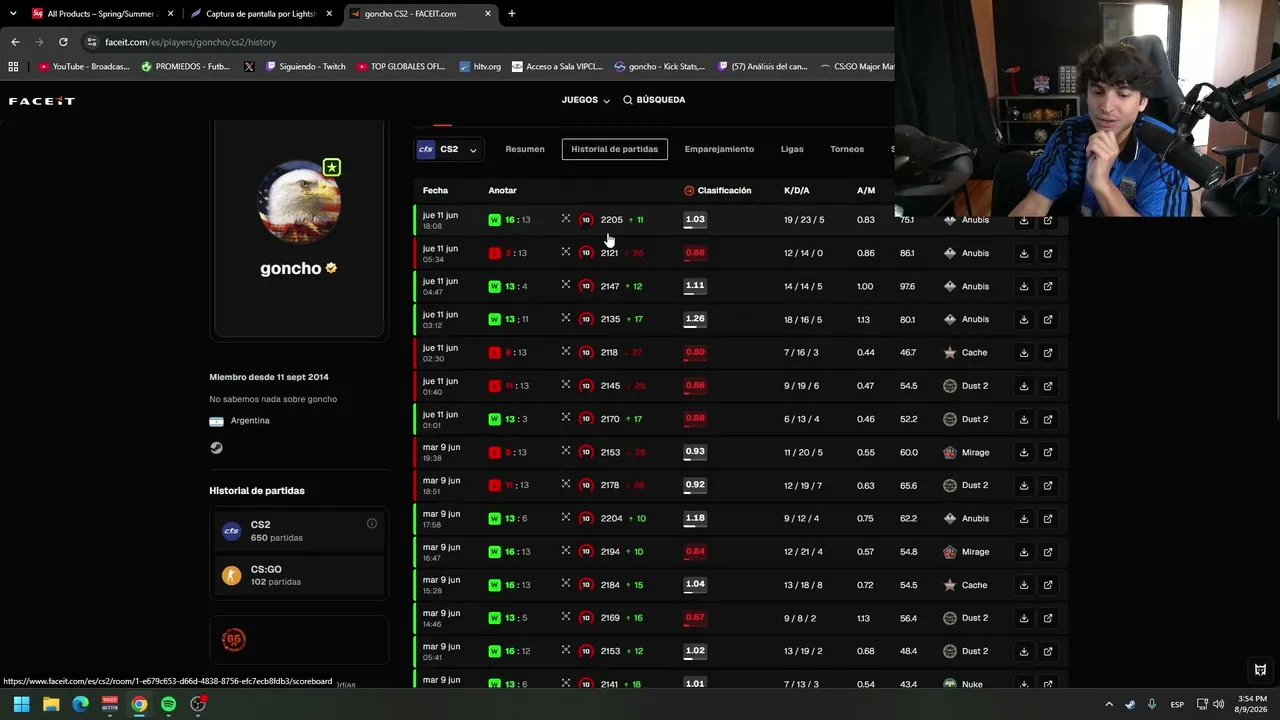This screenshot has height=720, width=1280.
Task: Open the Windows Start menu
Action: tap(21, 704)
